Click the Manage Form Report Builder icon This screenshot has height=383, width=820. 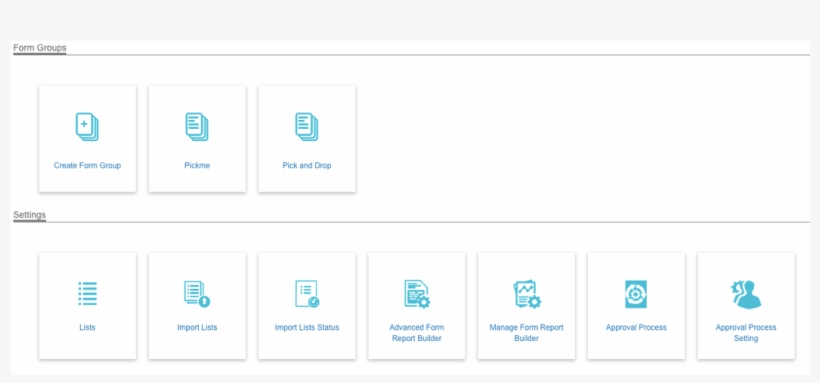click(527, 294)
